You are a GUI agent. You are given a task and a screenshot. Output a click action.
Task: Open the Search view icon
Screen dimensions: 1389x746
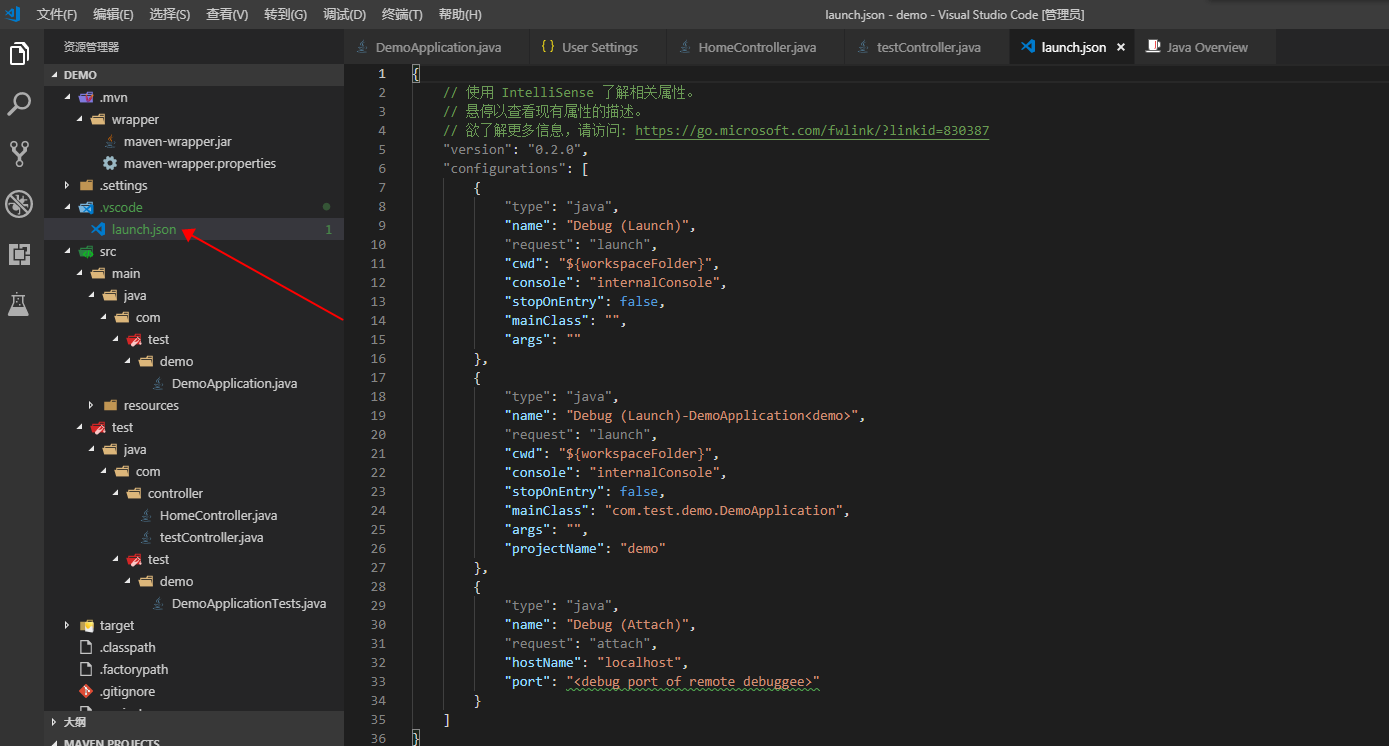click(19, 104)
